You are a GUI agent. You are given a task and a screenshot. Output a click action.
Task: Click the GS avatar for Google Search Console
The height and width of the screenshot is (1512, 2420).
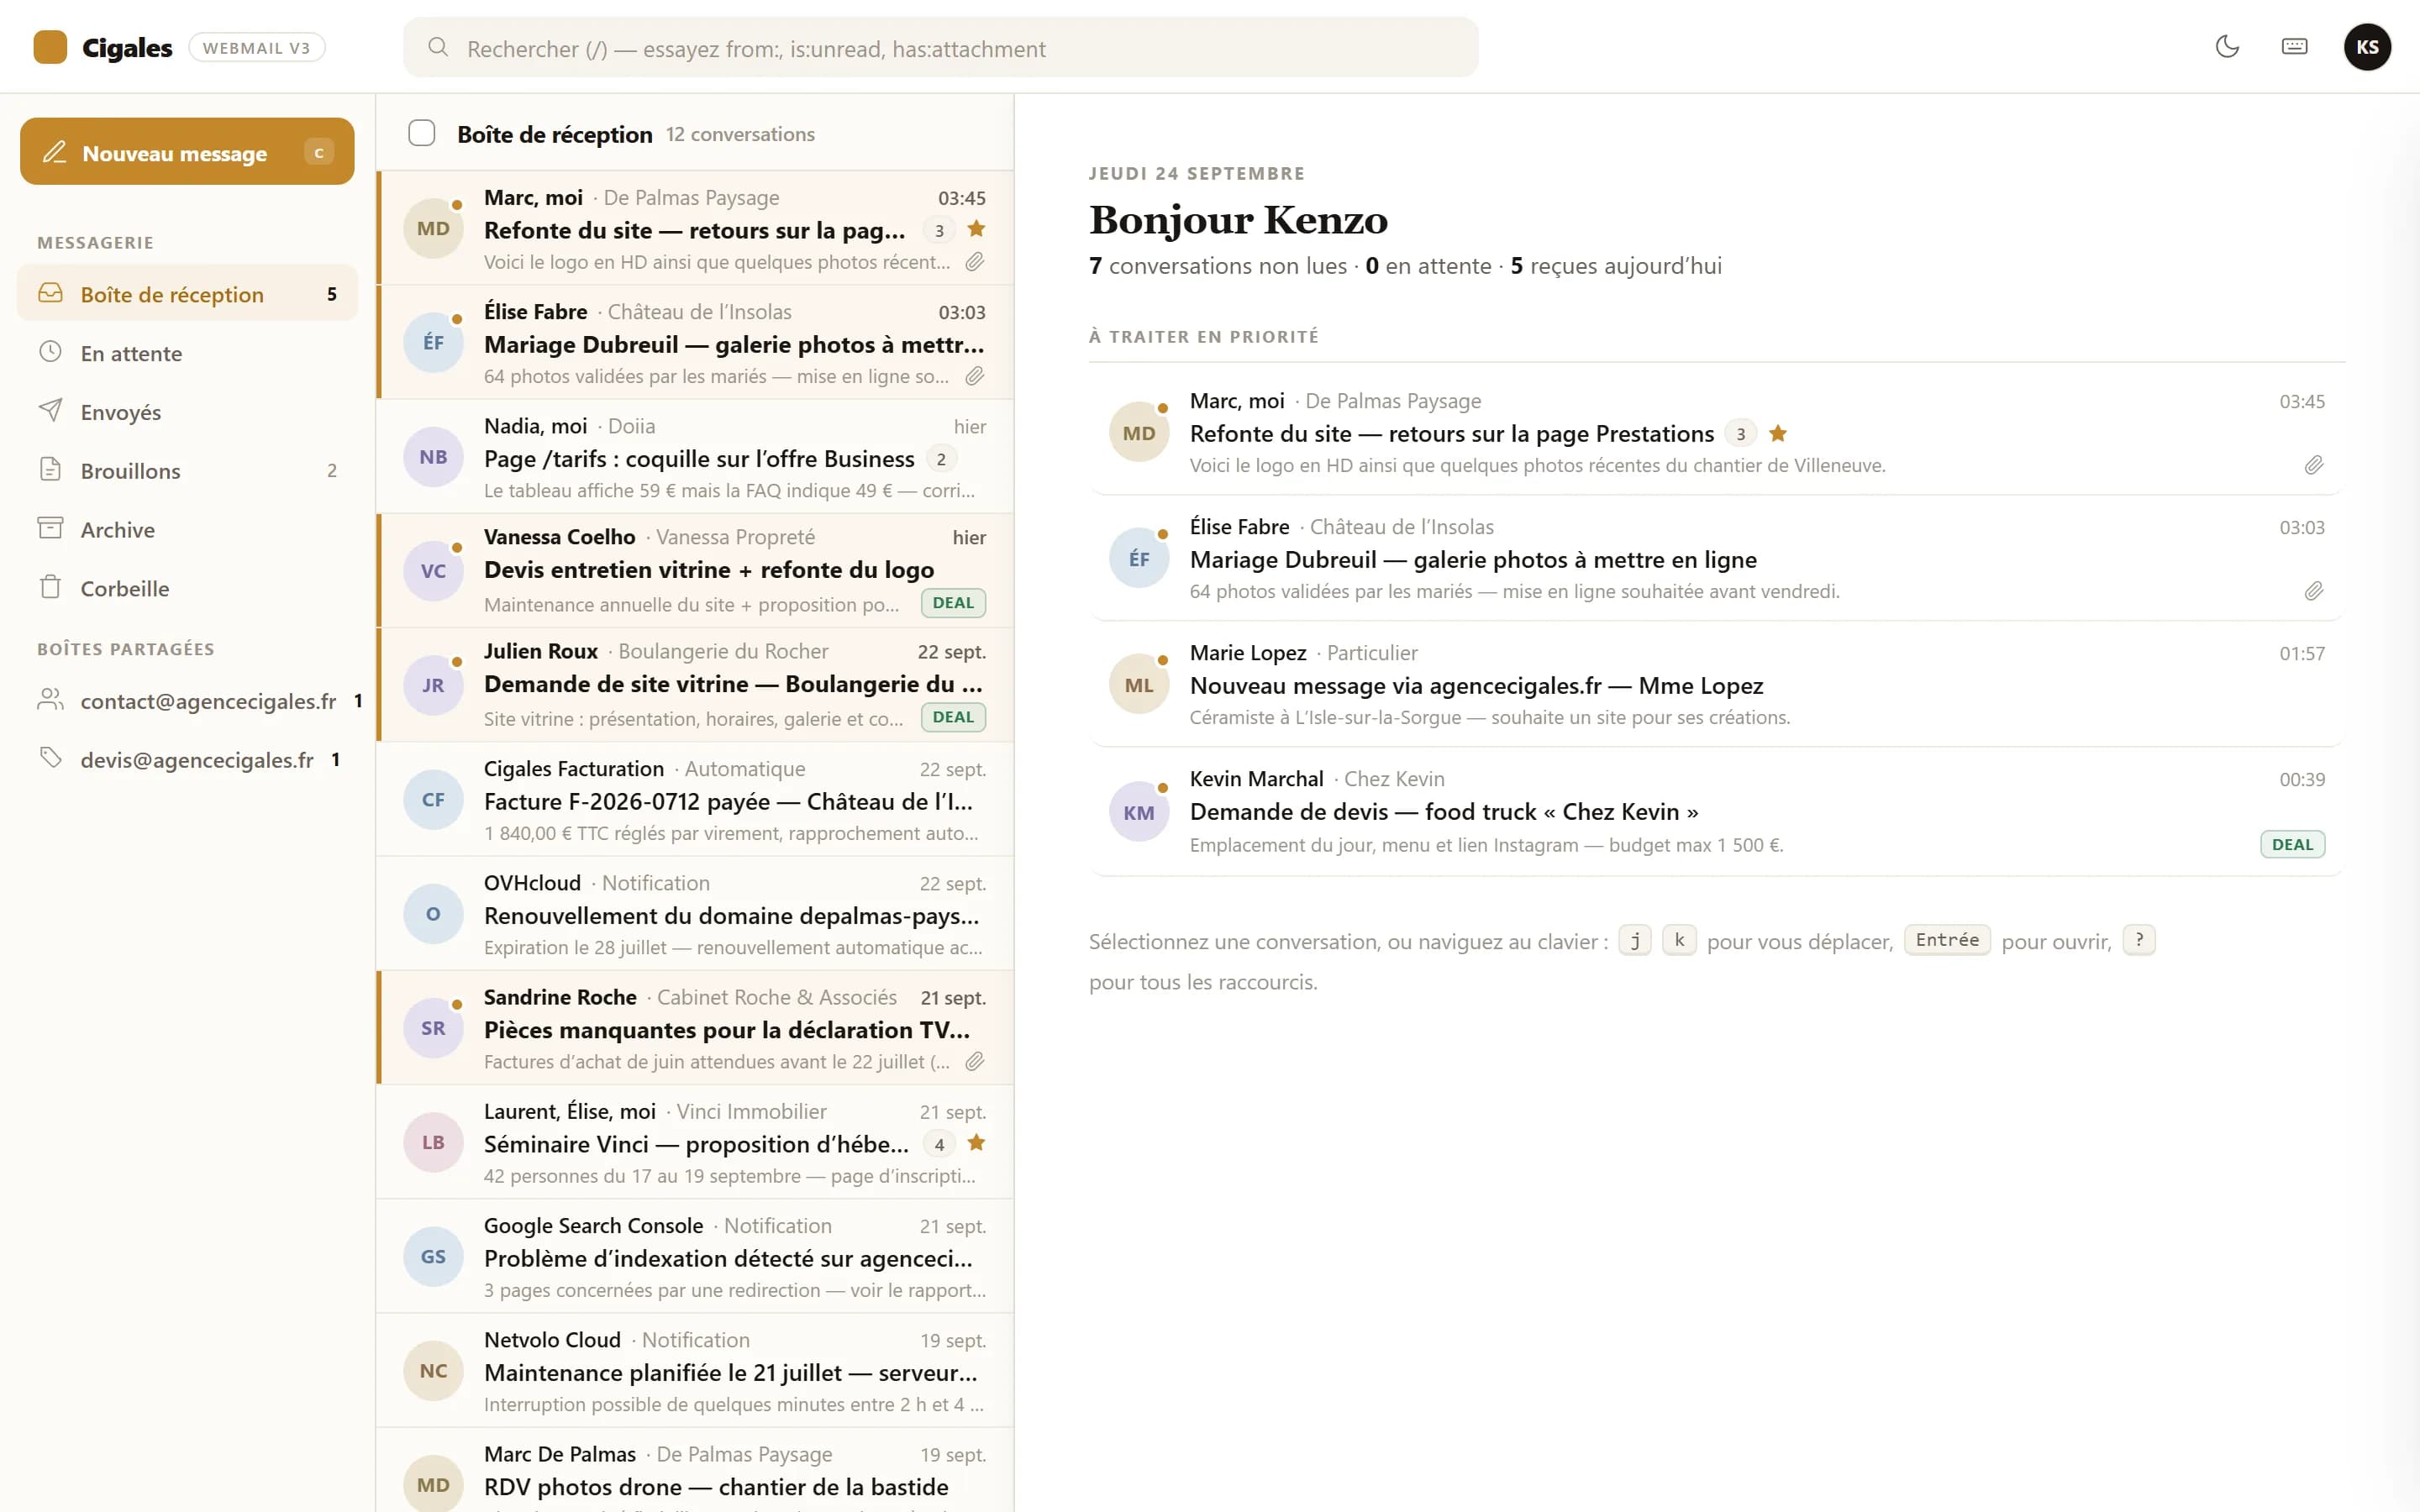pyautogui.click(x=433, y=1257)
